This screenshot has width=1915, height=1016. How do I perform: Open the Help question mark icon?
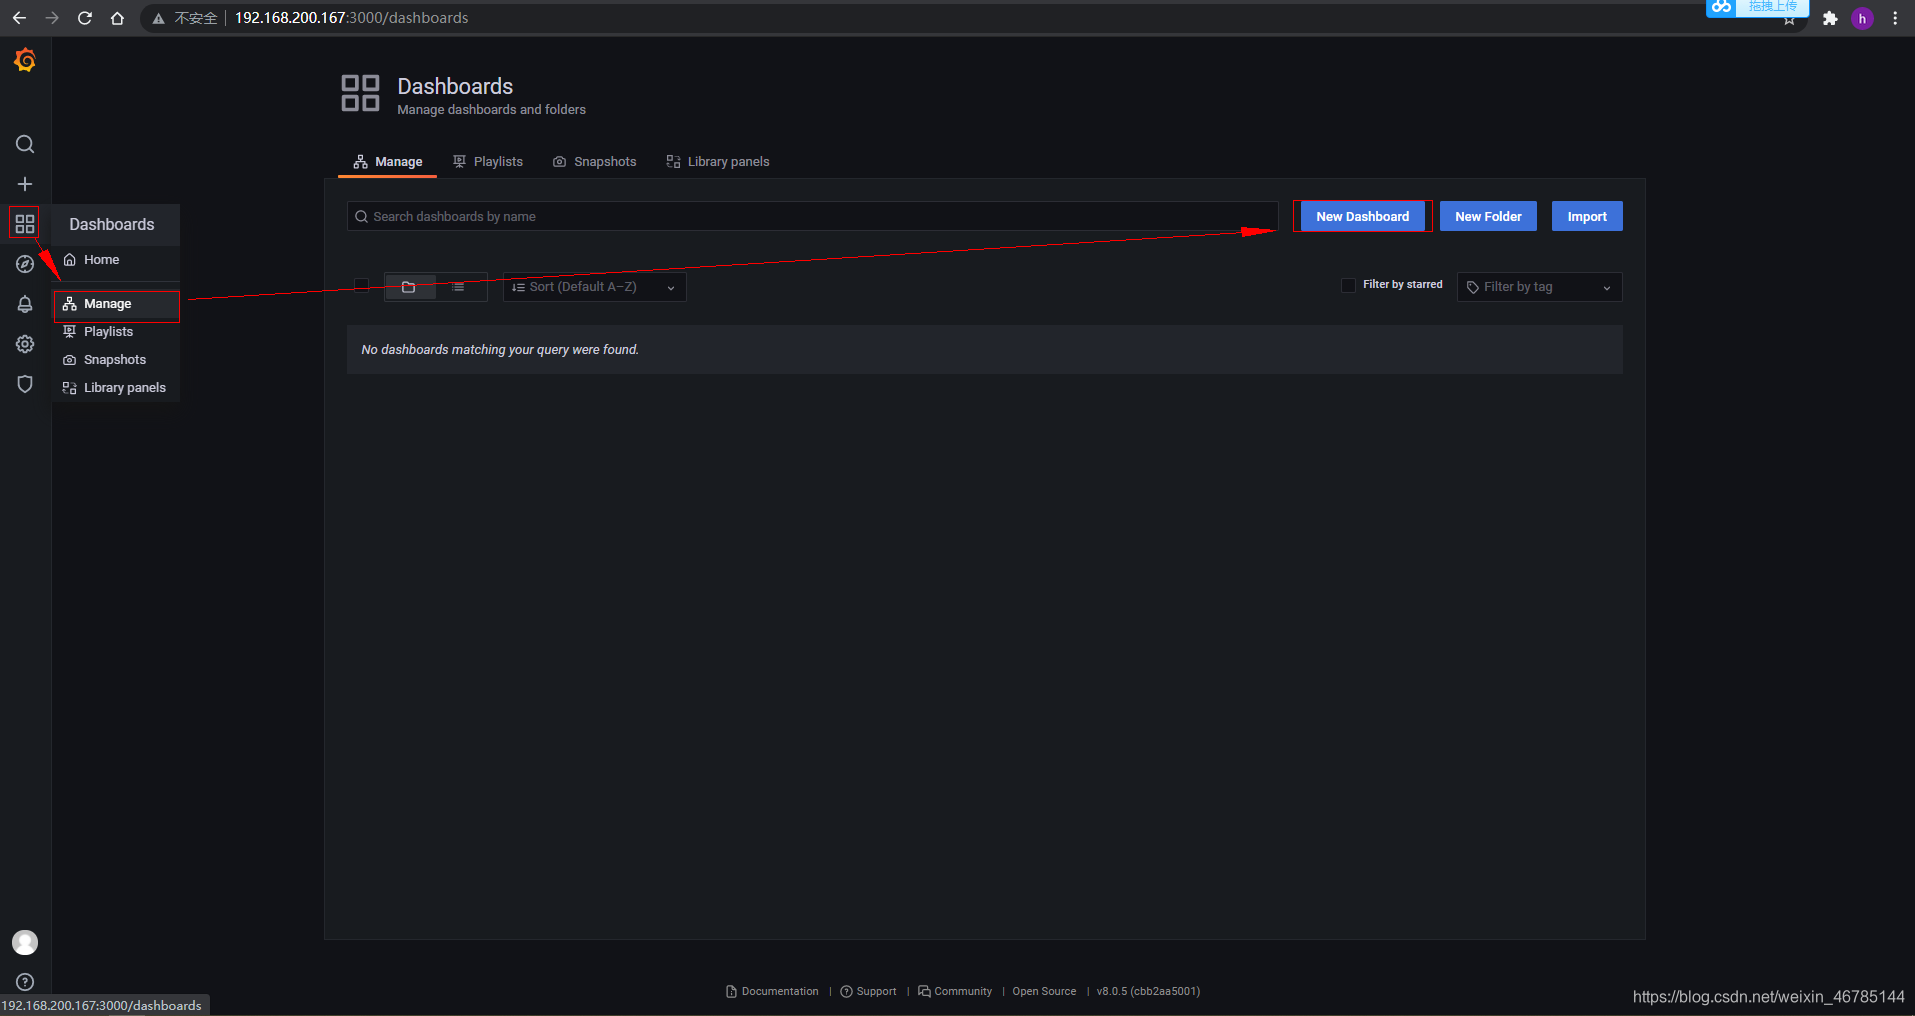pyautogui.click(x=25, y=982)
